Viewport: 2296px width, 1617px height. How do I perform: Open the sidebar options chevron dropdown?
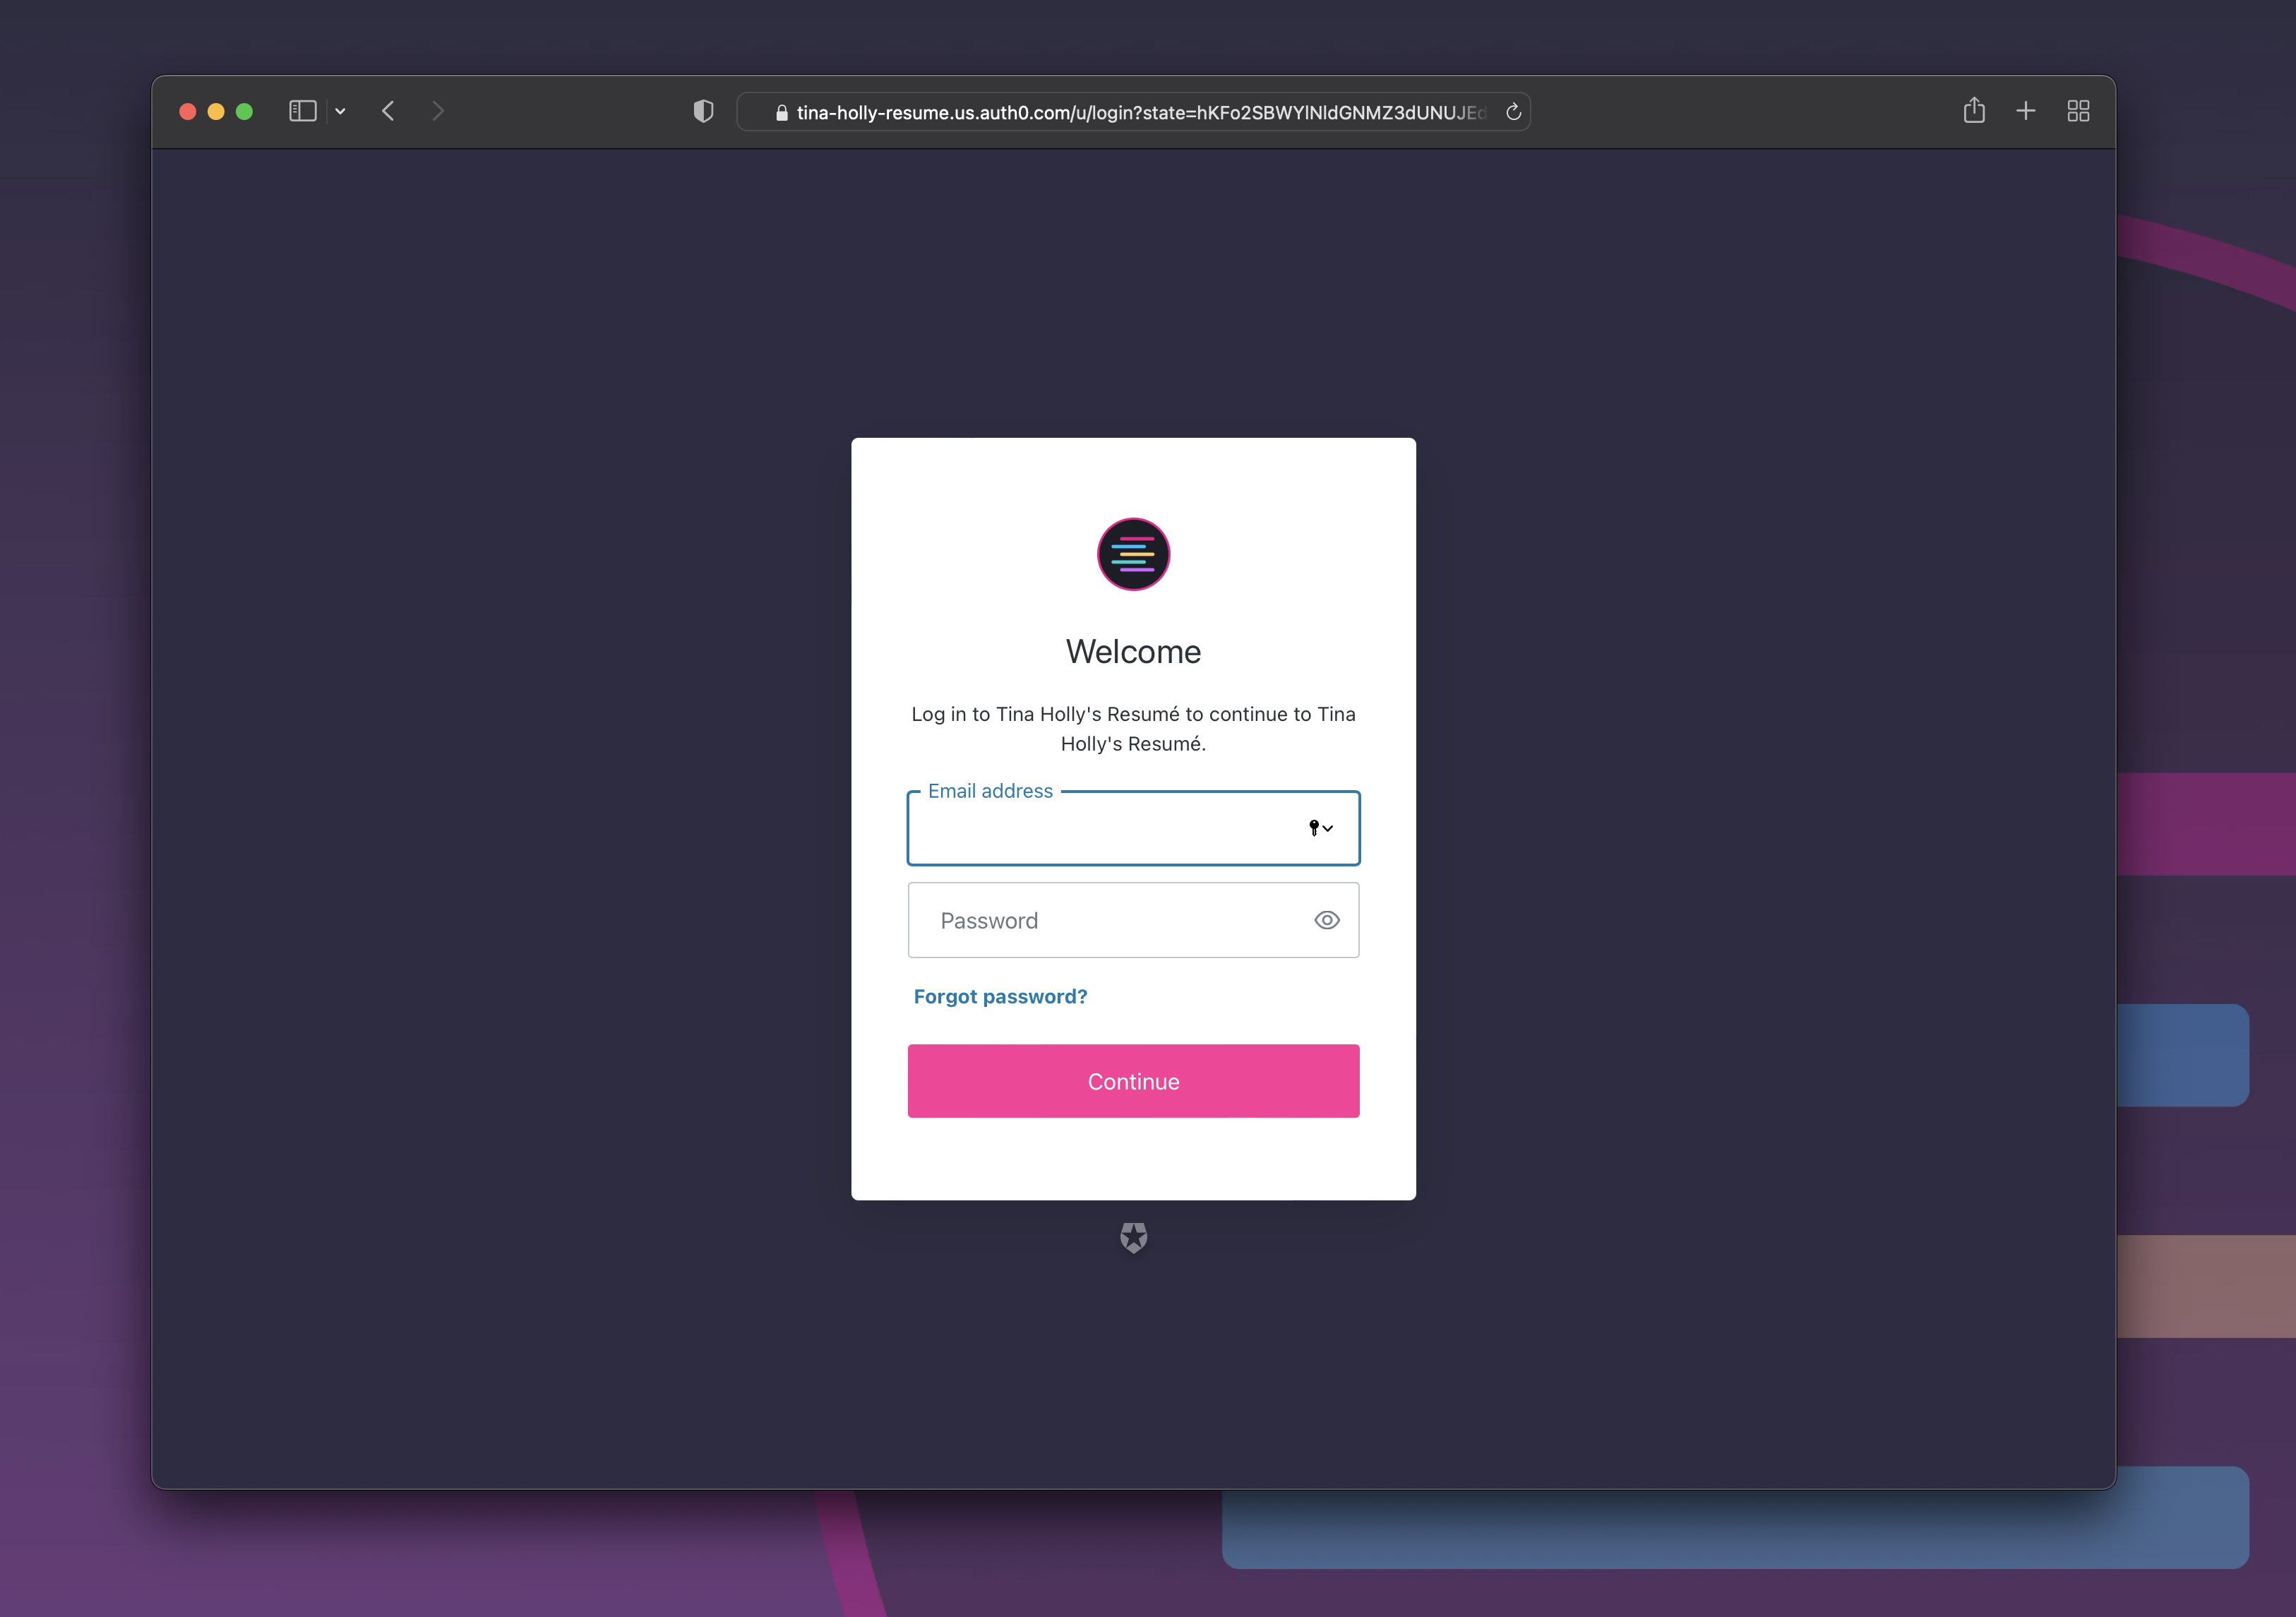340,111
